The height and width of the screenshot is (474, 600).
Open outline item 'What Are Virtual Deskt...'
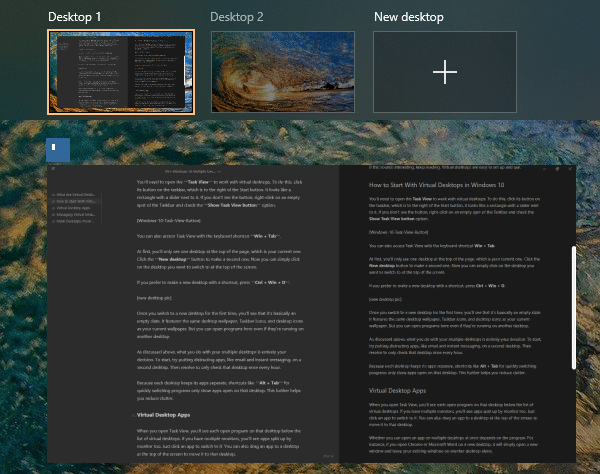tap(75, 194)
